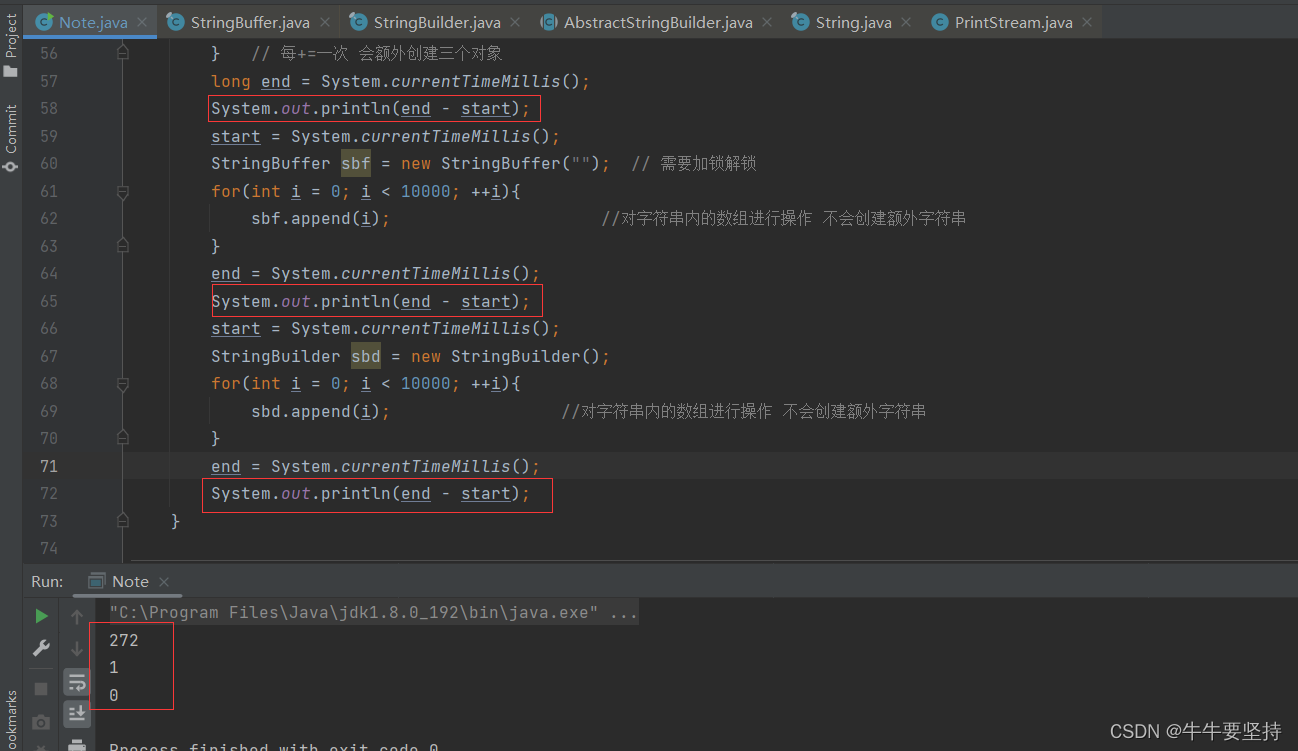Dump threads with the camera icon
The width and height of the screenshot is (1298, 751).
pos(41,722)
